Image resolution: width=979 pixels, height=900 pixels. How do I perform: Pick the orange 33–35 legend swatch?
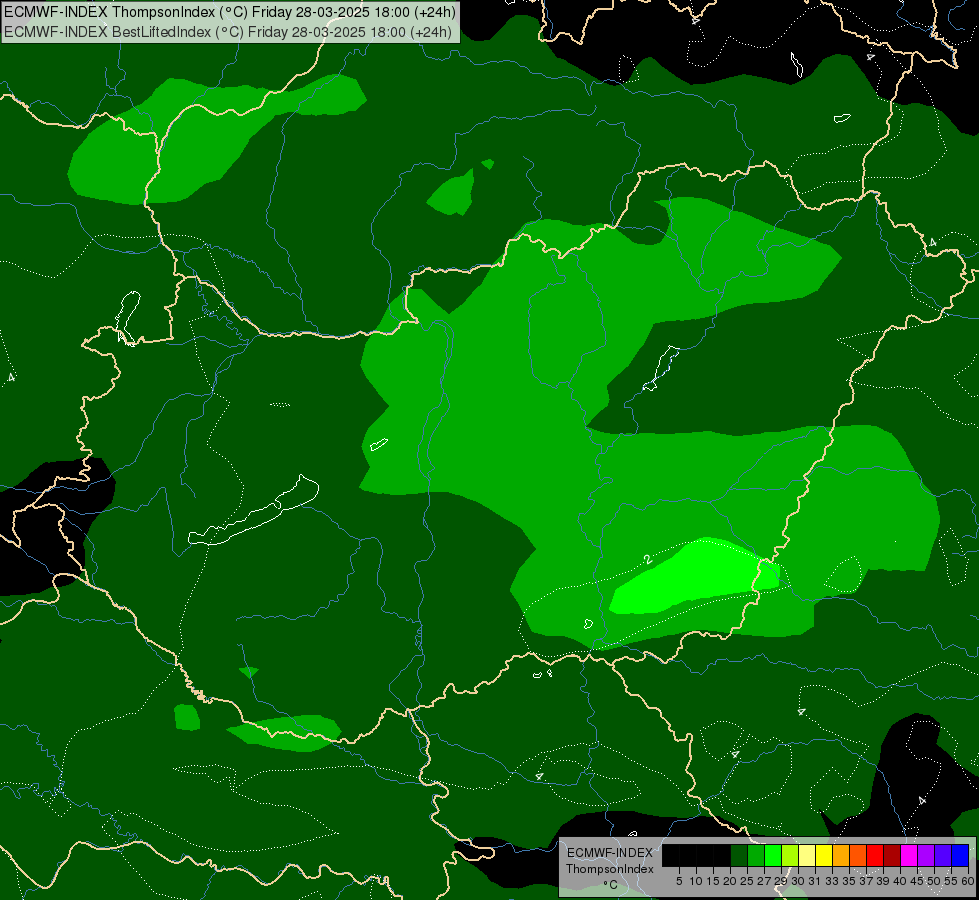(842, 855)
